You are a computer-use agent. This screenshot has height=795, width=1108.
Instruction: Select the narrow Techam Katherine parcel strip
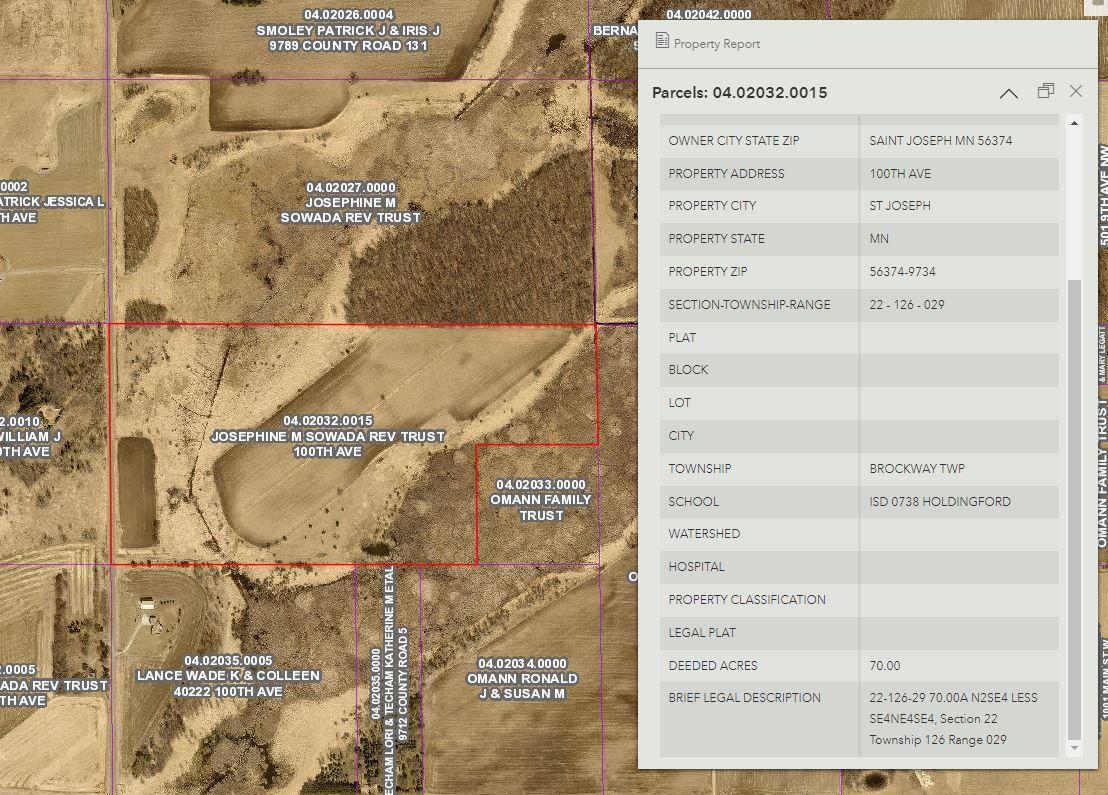tap(388, 680)
